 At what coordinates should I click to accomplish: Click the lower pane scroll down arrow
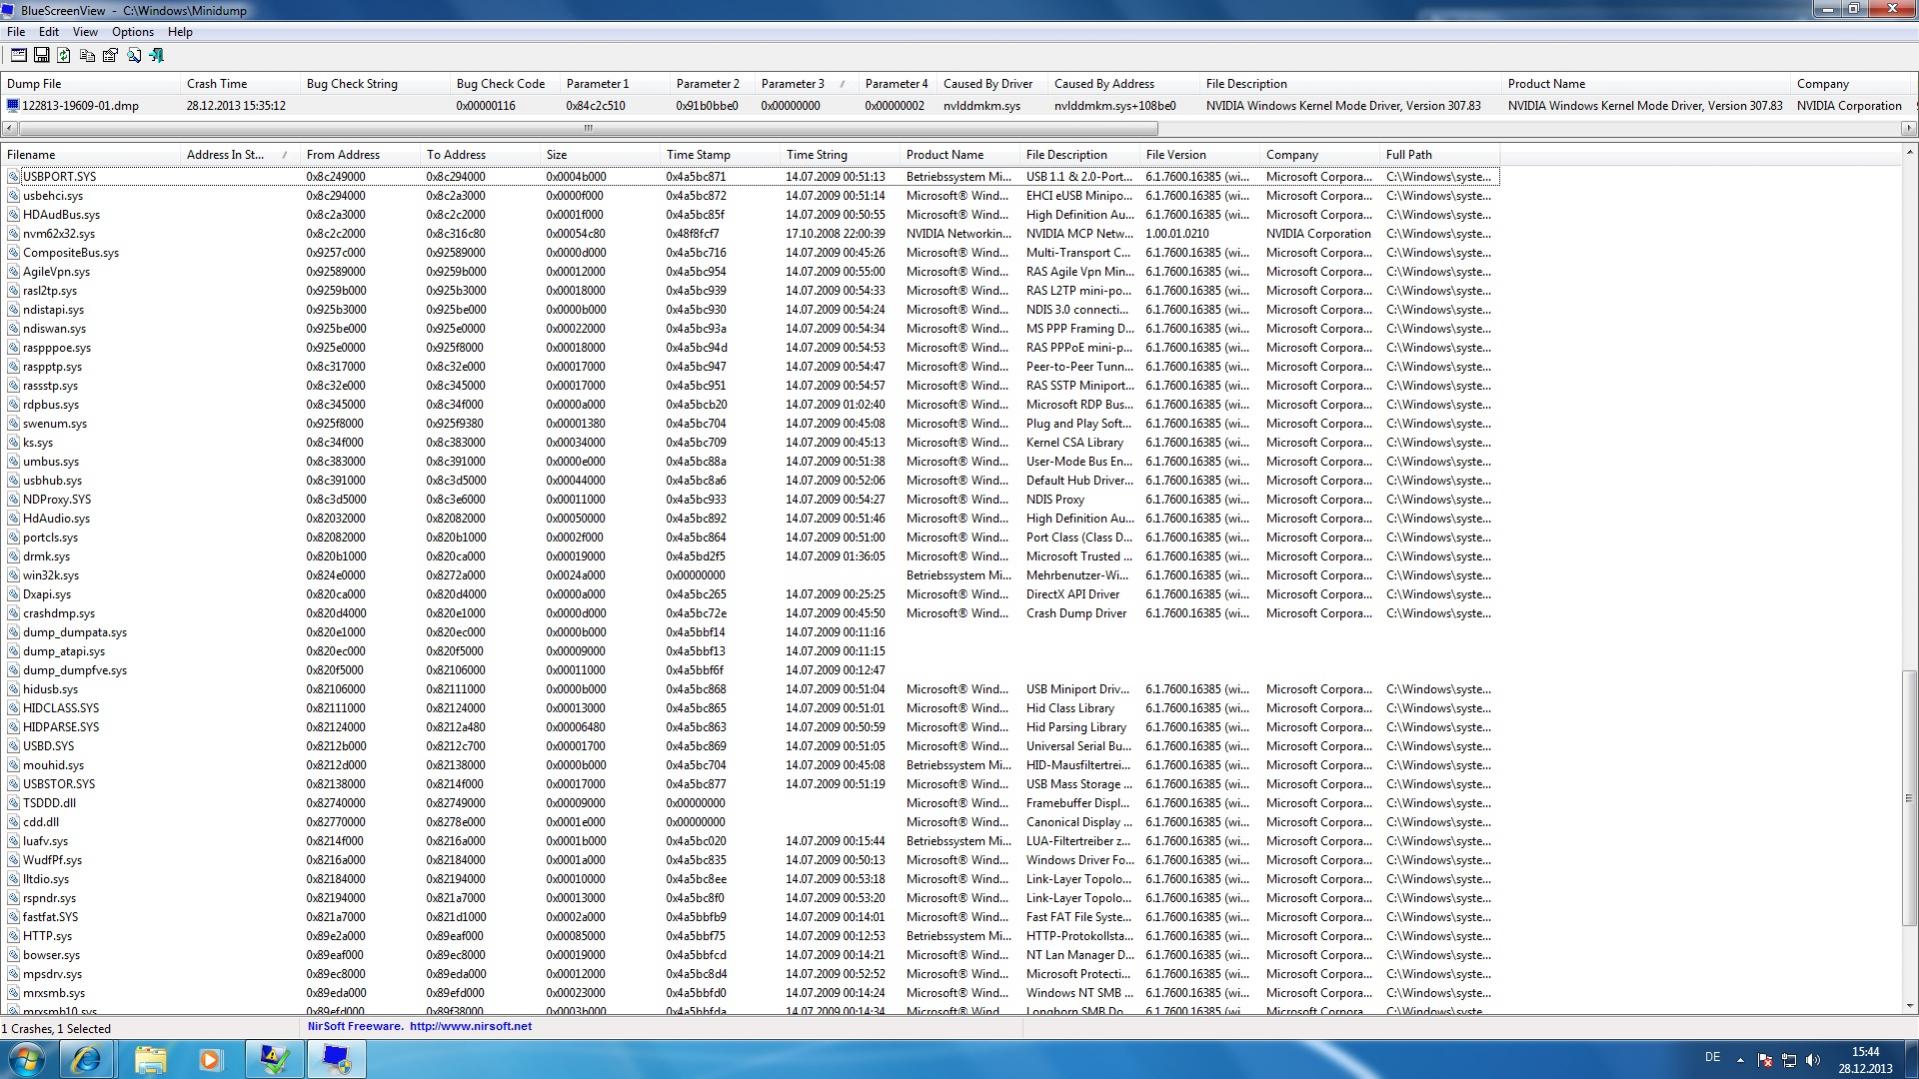point(1909,1006)
